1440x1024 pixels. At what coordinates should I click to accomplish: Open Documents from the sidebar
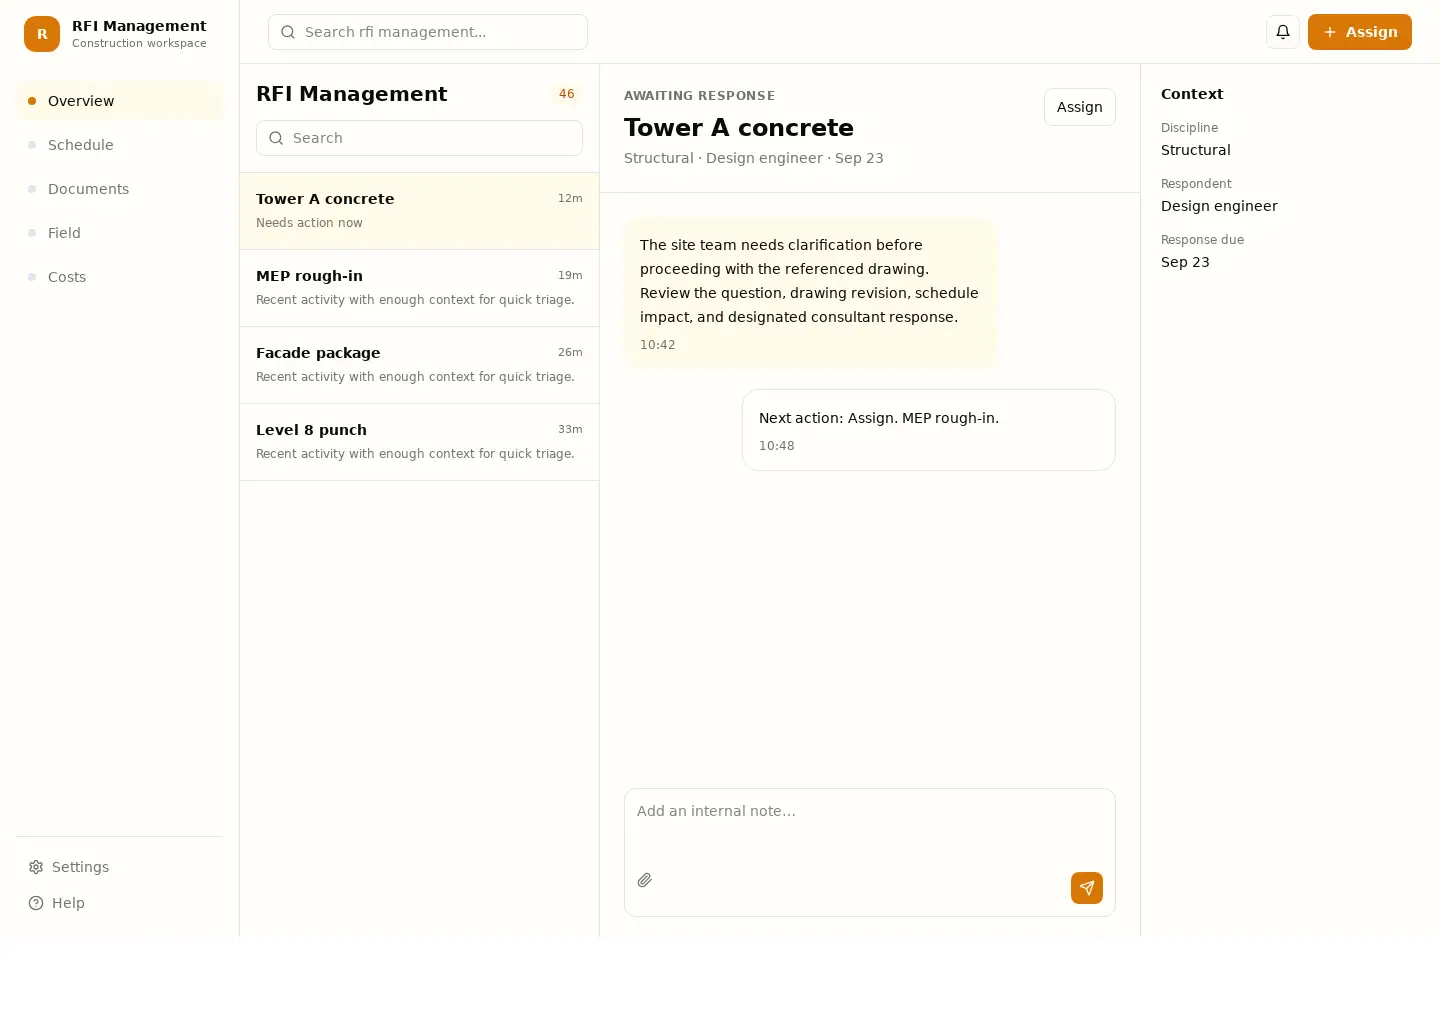(120, 189)
